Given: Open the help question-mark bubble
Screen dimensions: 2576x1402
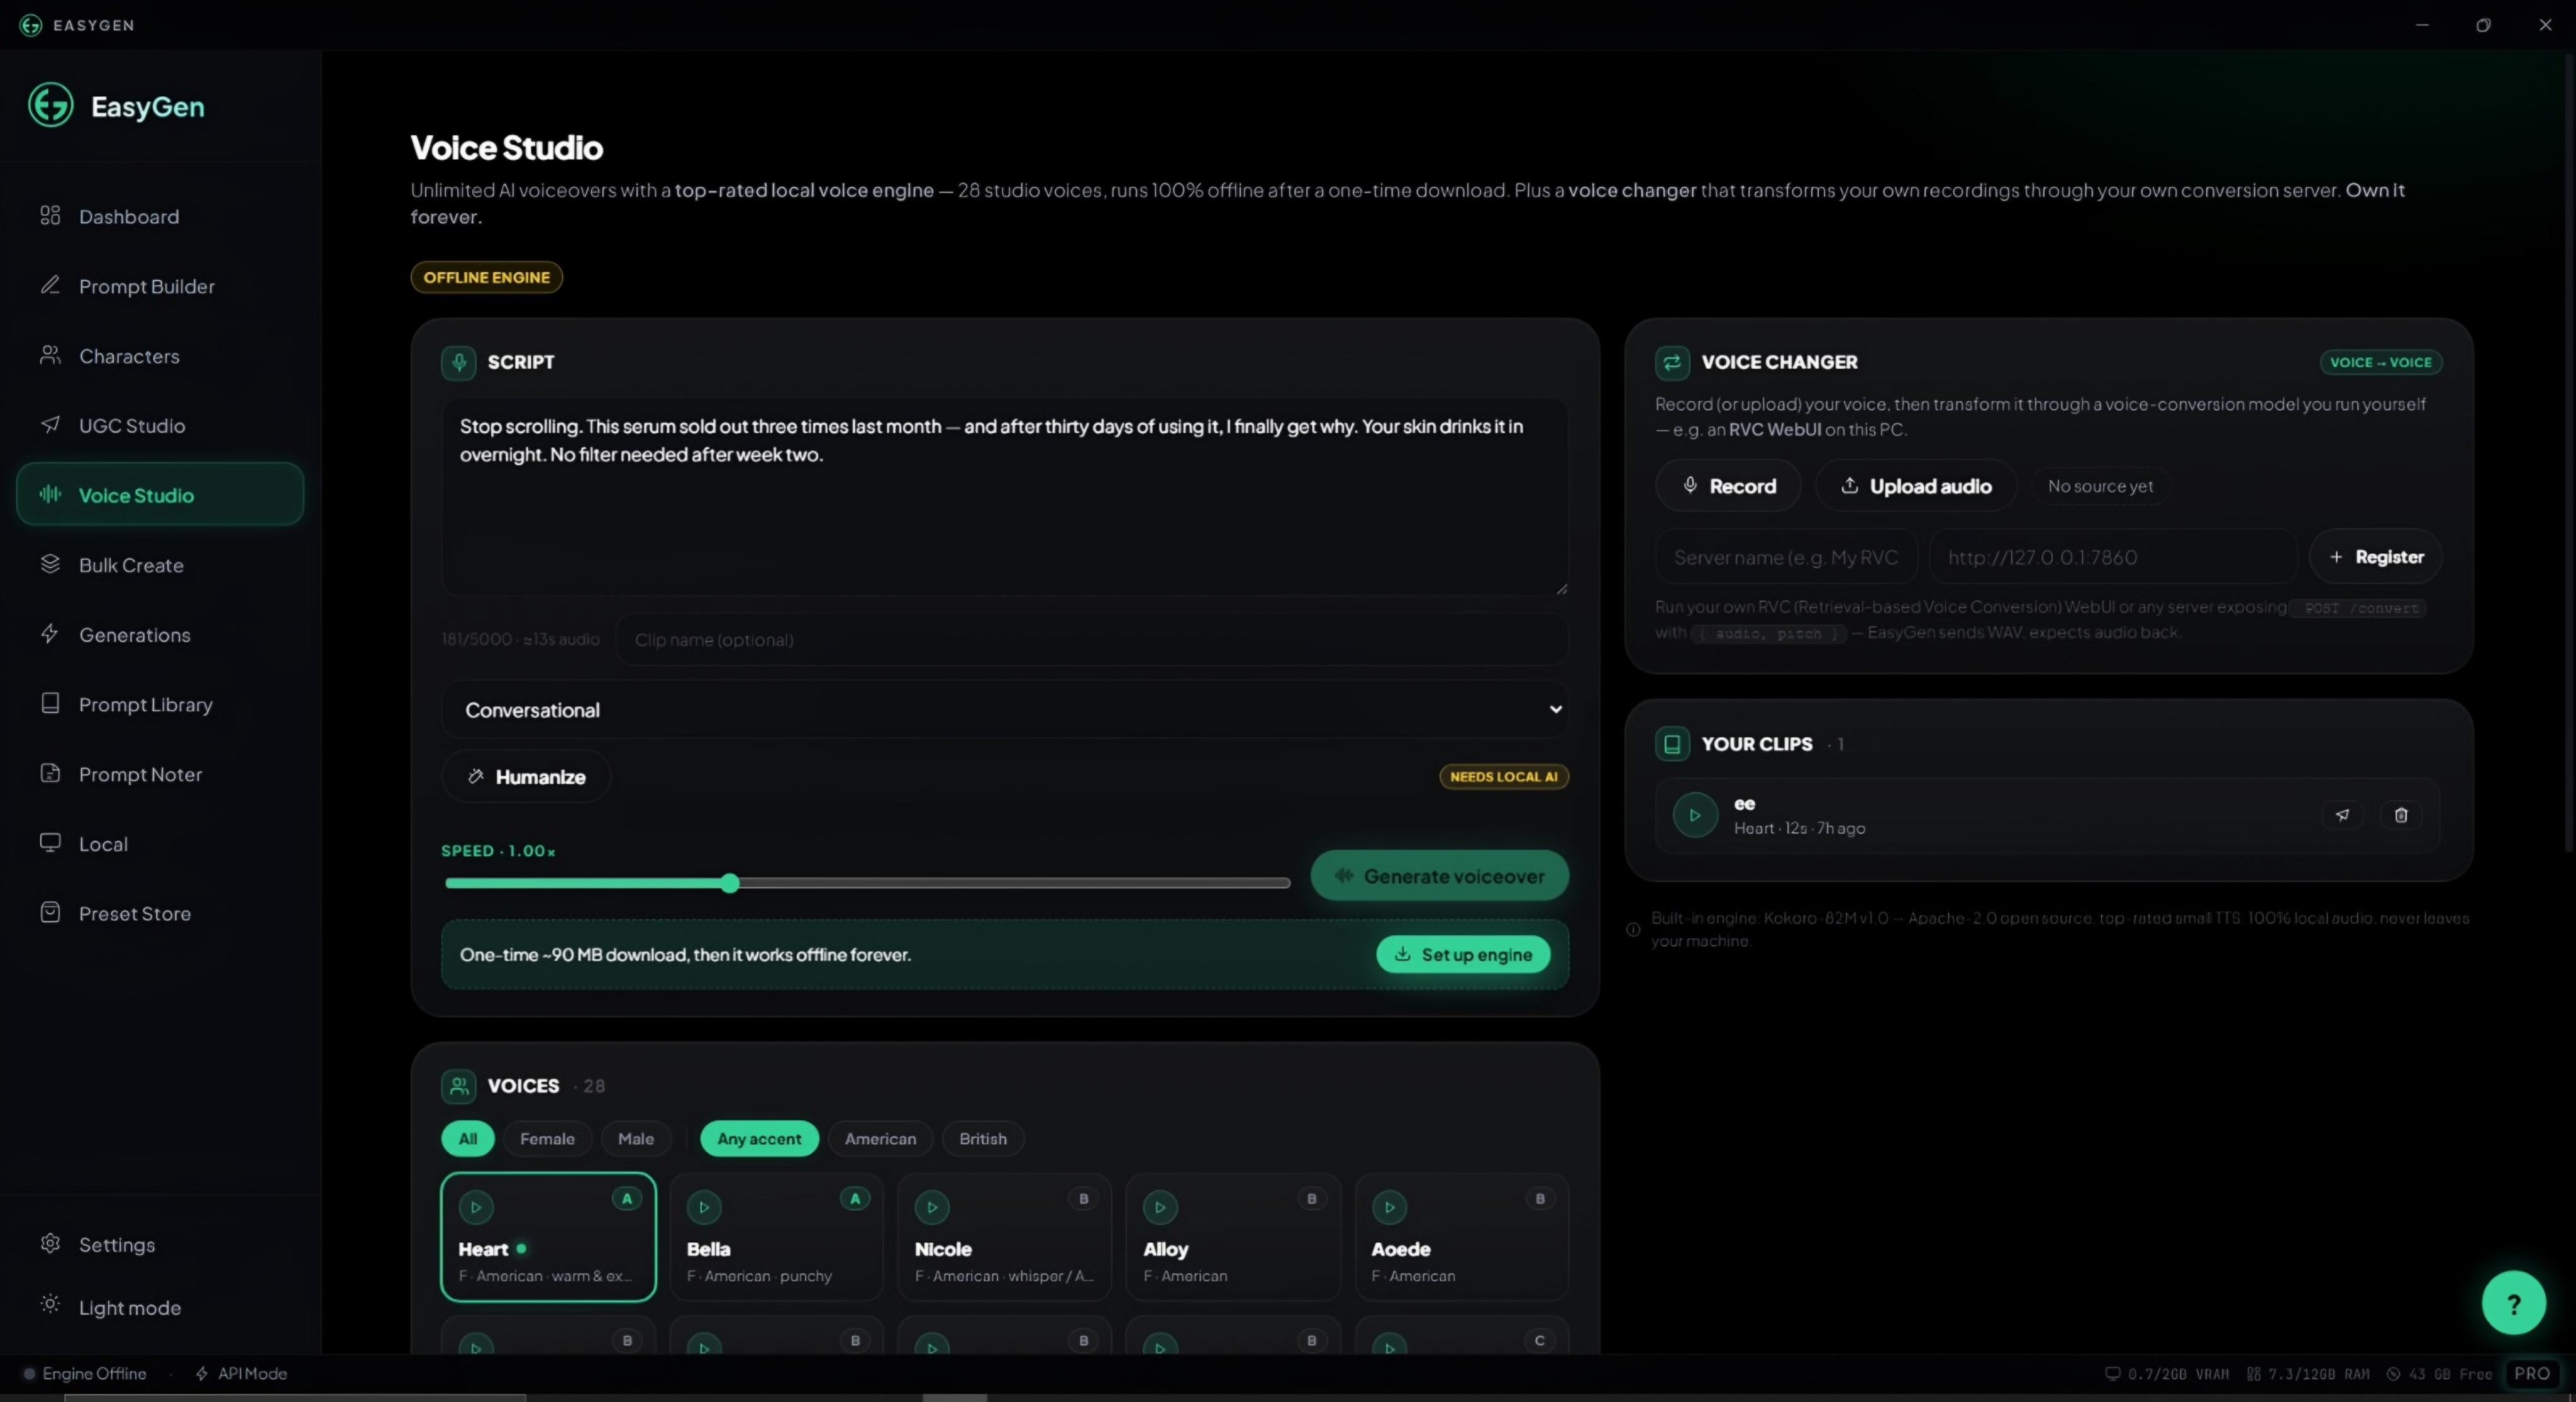Looking at the screenshot, I should tap(2513, 1303).
